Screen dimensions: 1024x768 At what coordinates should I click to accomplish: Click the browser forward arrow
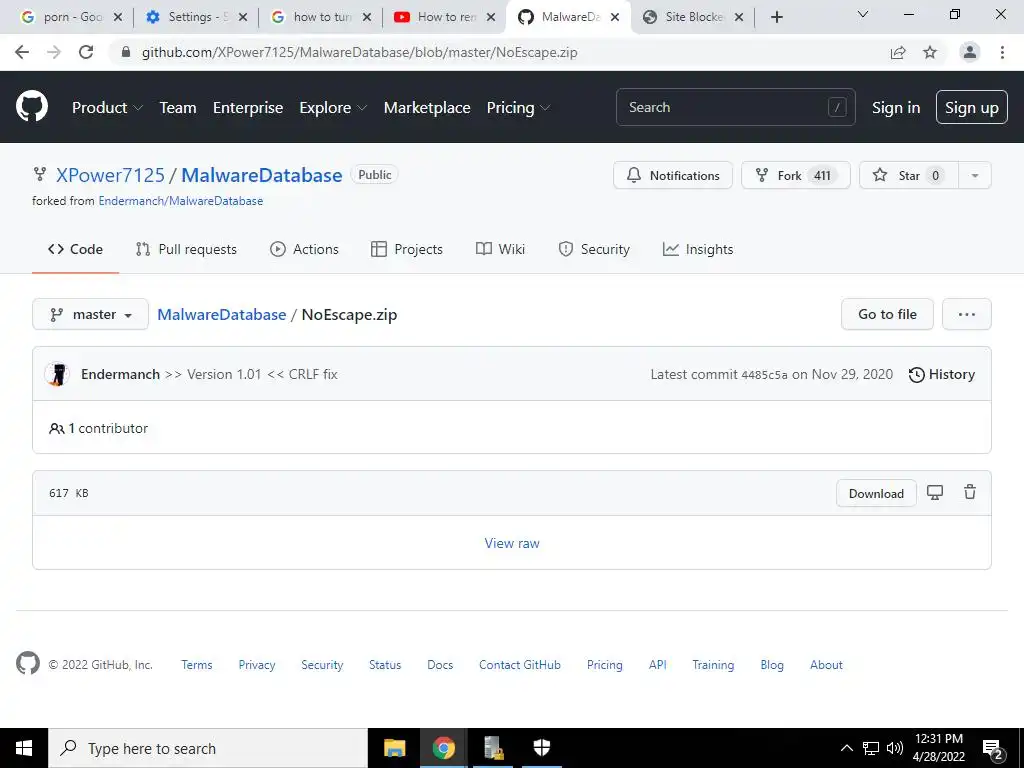[x=54, y=52]
